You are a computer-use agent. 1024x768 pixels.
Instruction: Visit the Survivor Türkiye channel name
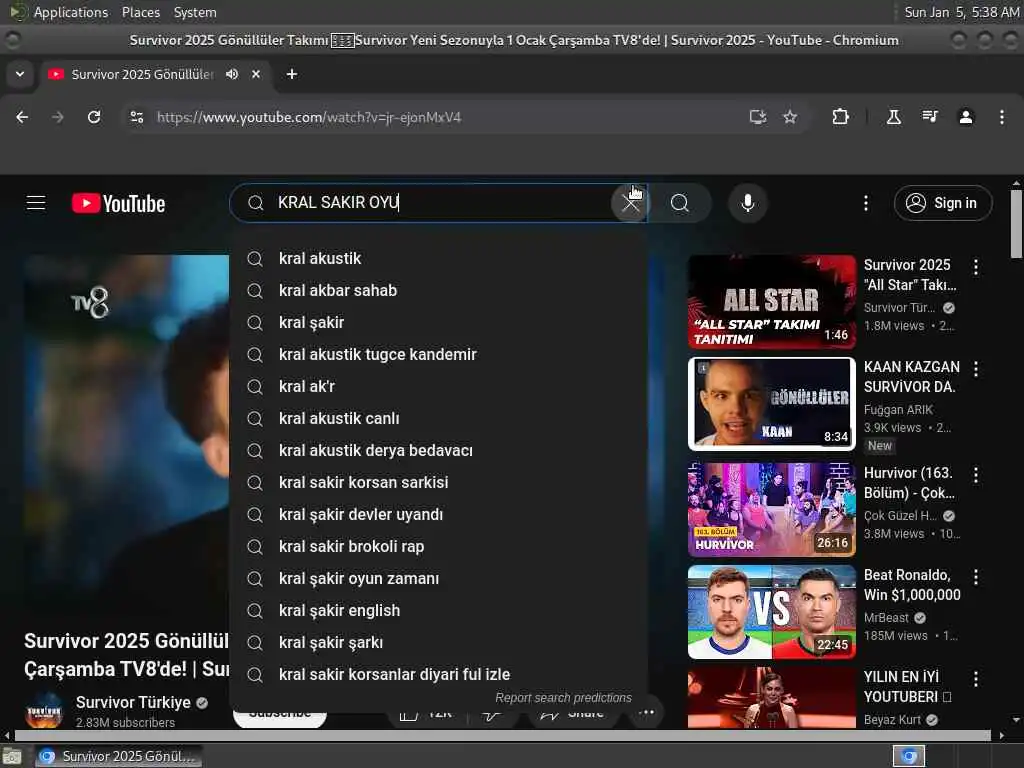[133, 703]
